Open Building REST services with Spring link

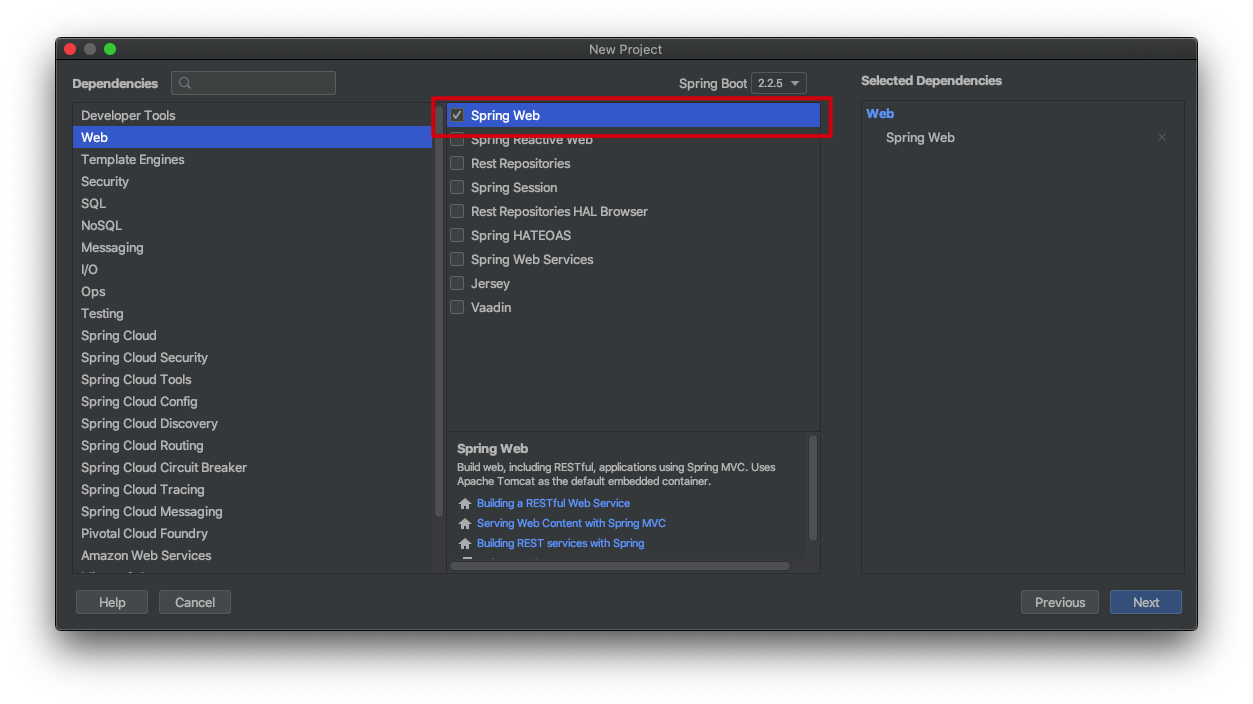click(x=560, y=543)
